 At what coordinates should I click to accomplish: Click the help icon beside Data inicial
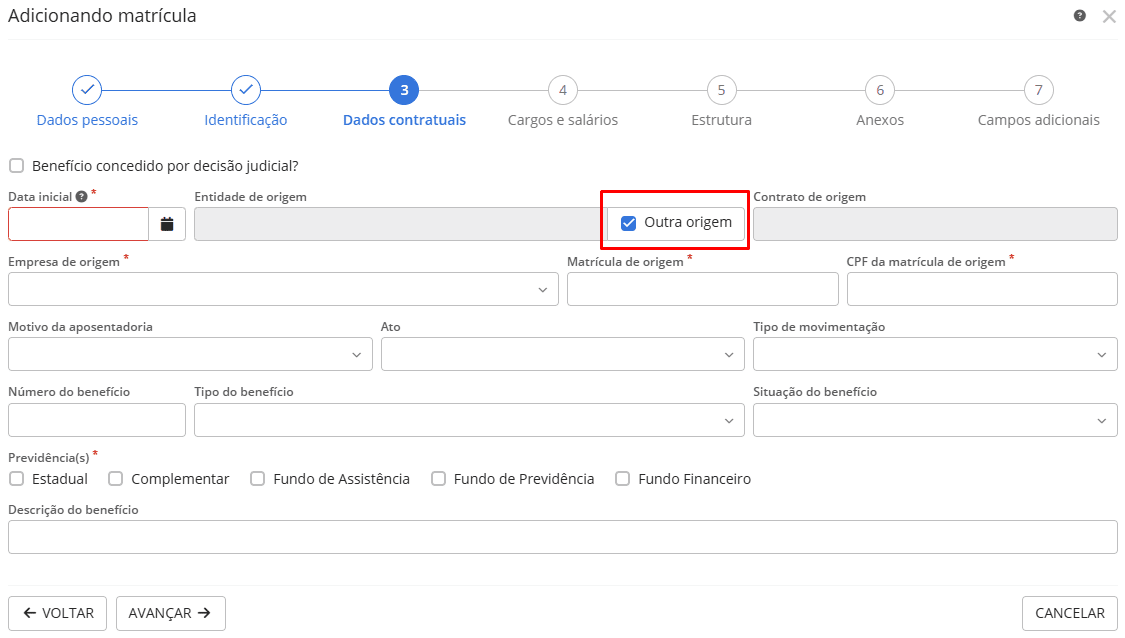[x=81, y=197]
